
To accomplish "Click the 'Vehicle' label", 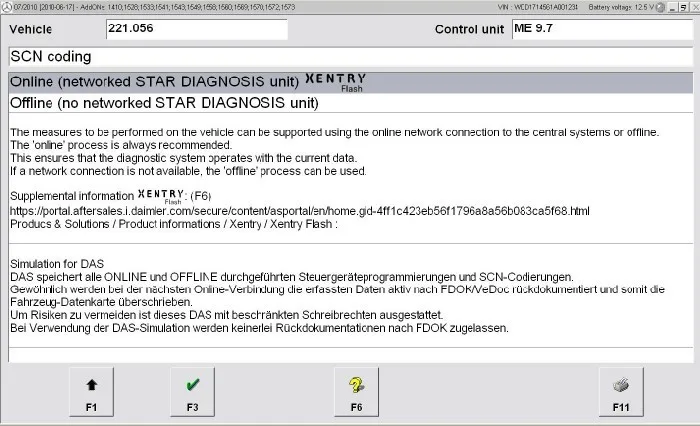I will [x=30, y=29].
